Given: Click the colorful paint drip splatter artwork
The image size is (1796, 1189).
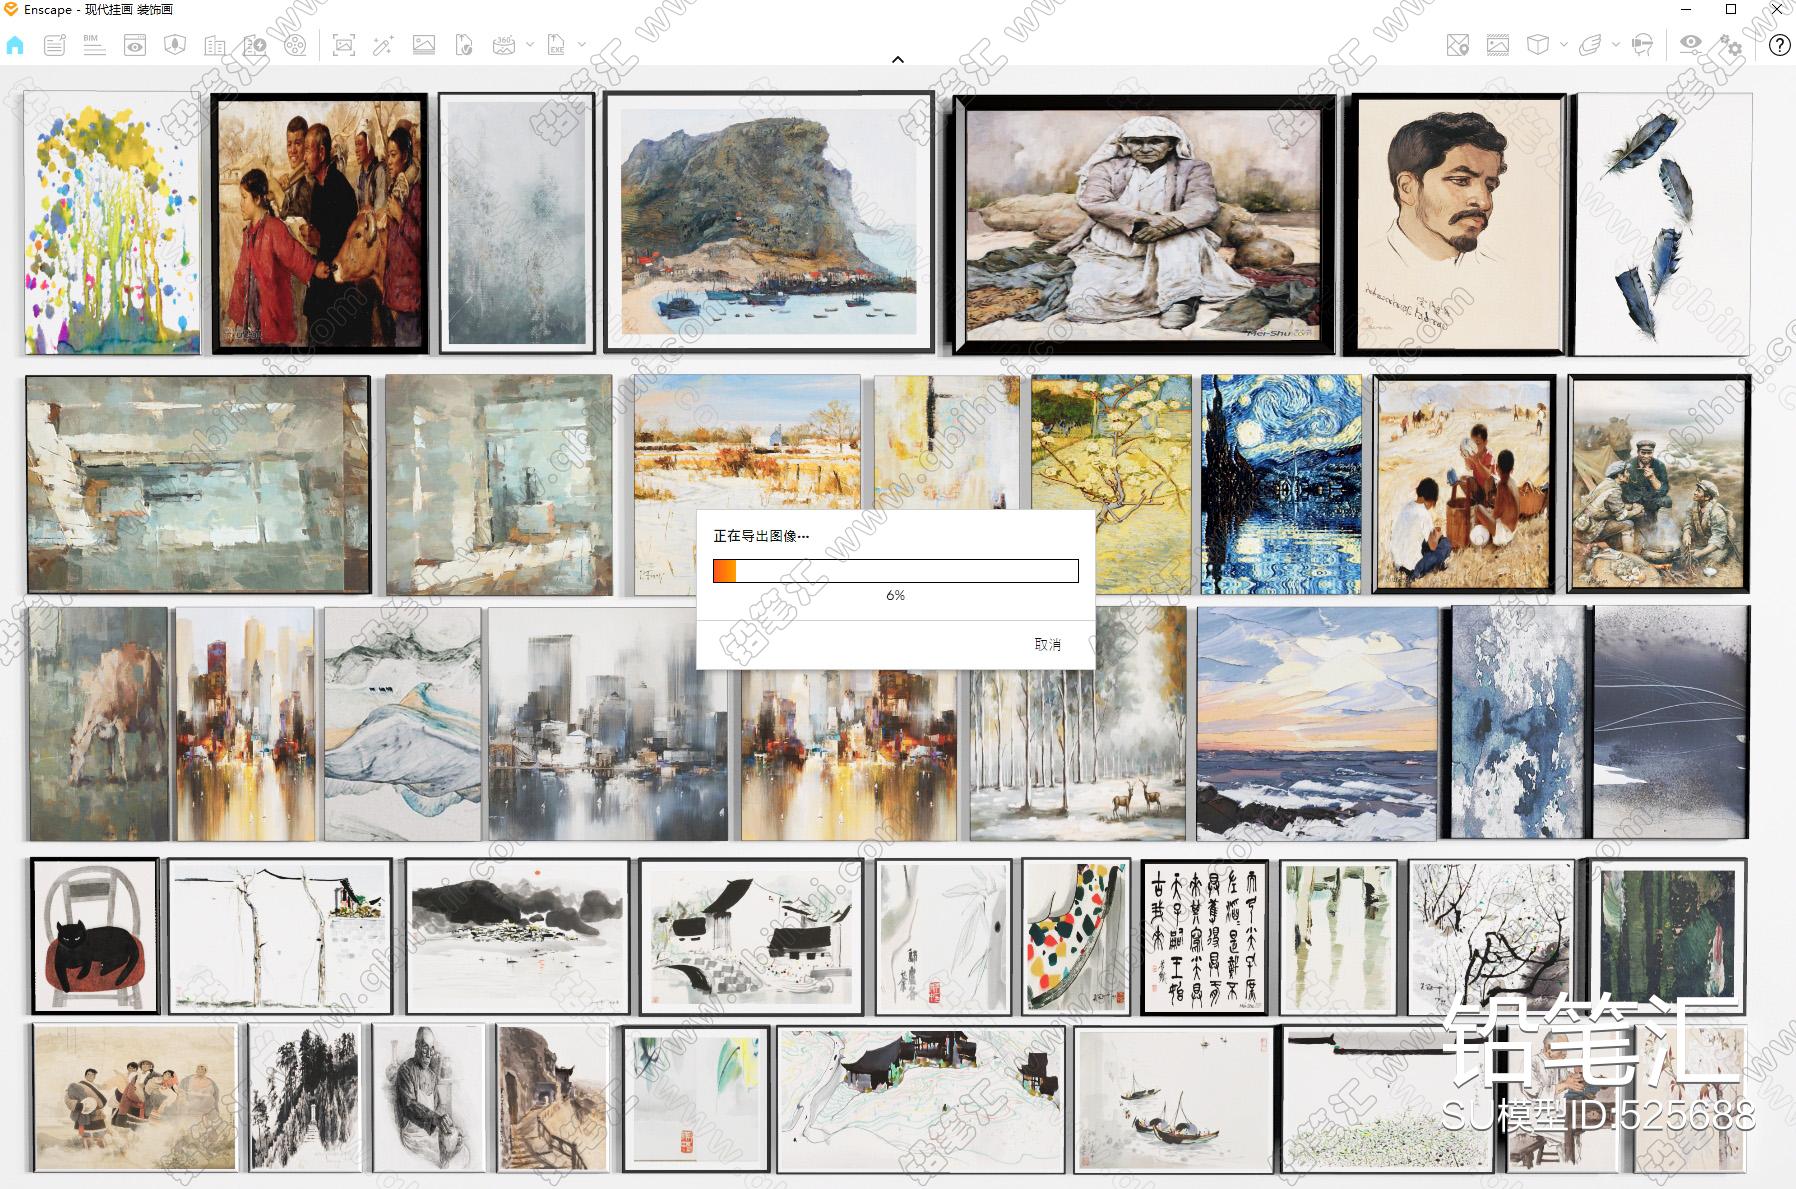Looking at the screenshot, I should point(112,224).
